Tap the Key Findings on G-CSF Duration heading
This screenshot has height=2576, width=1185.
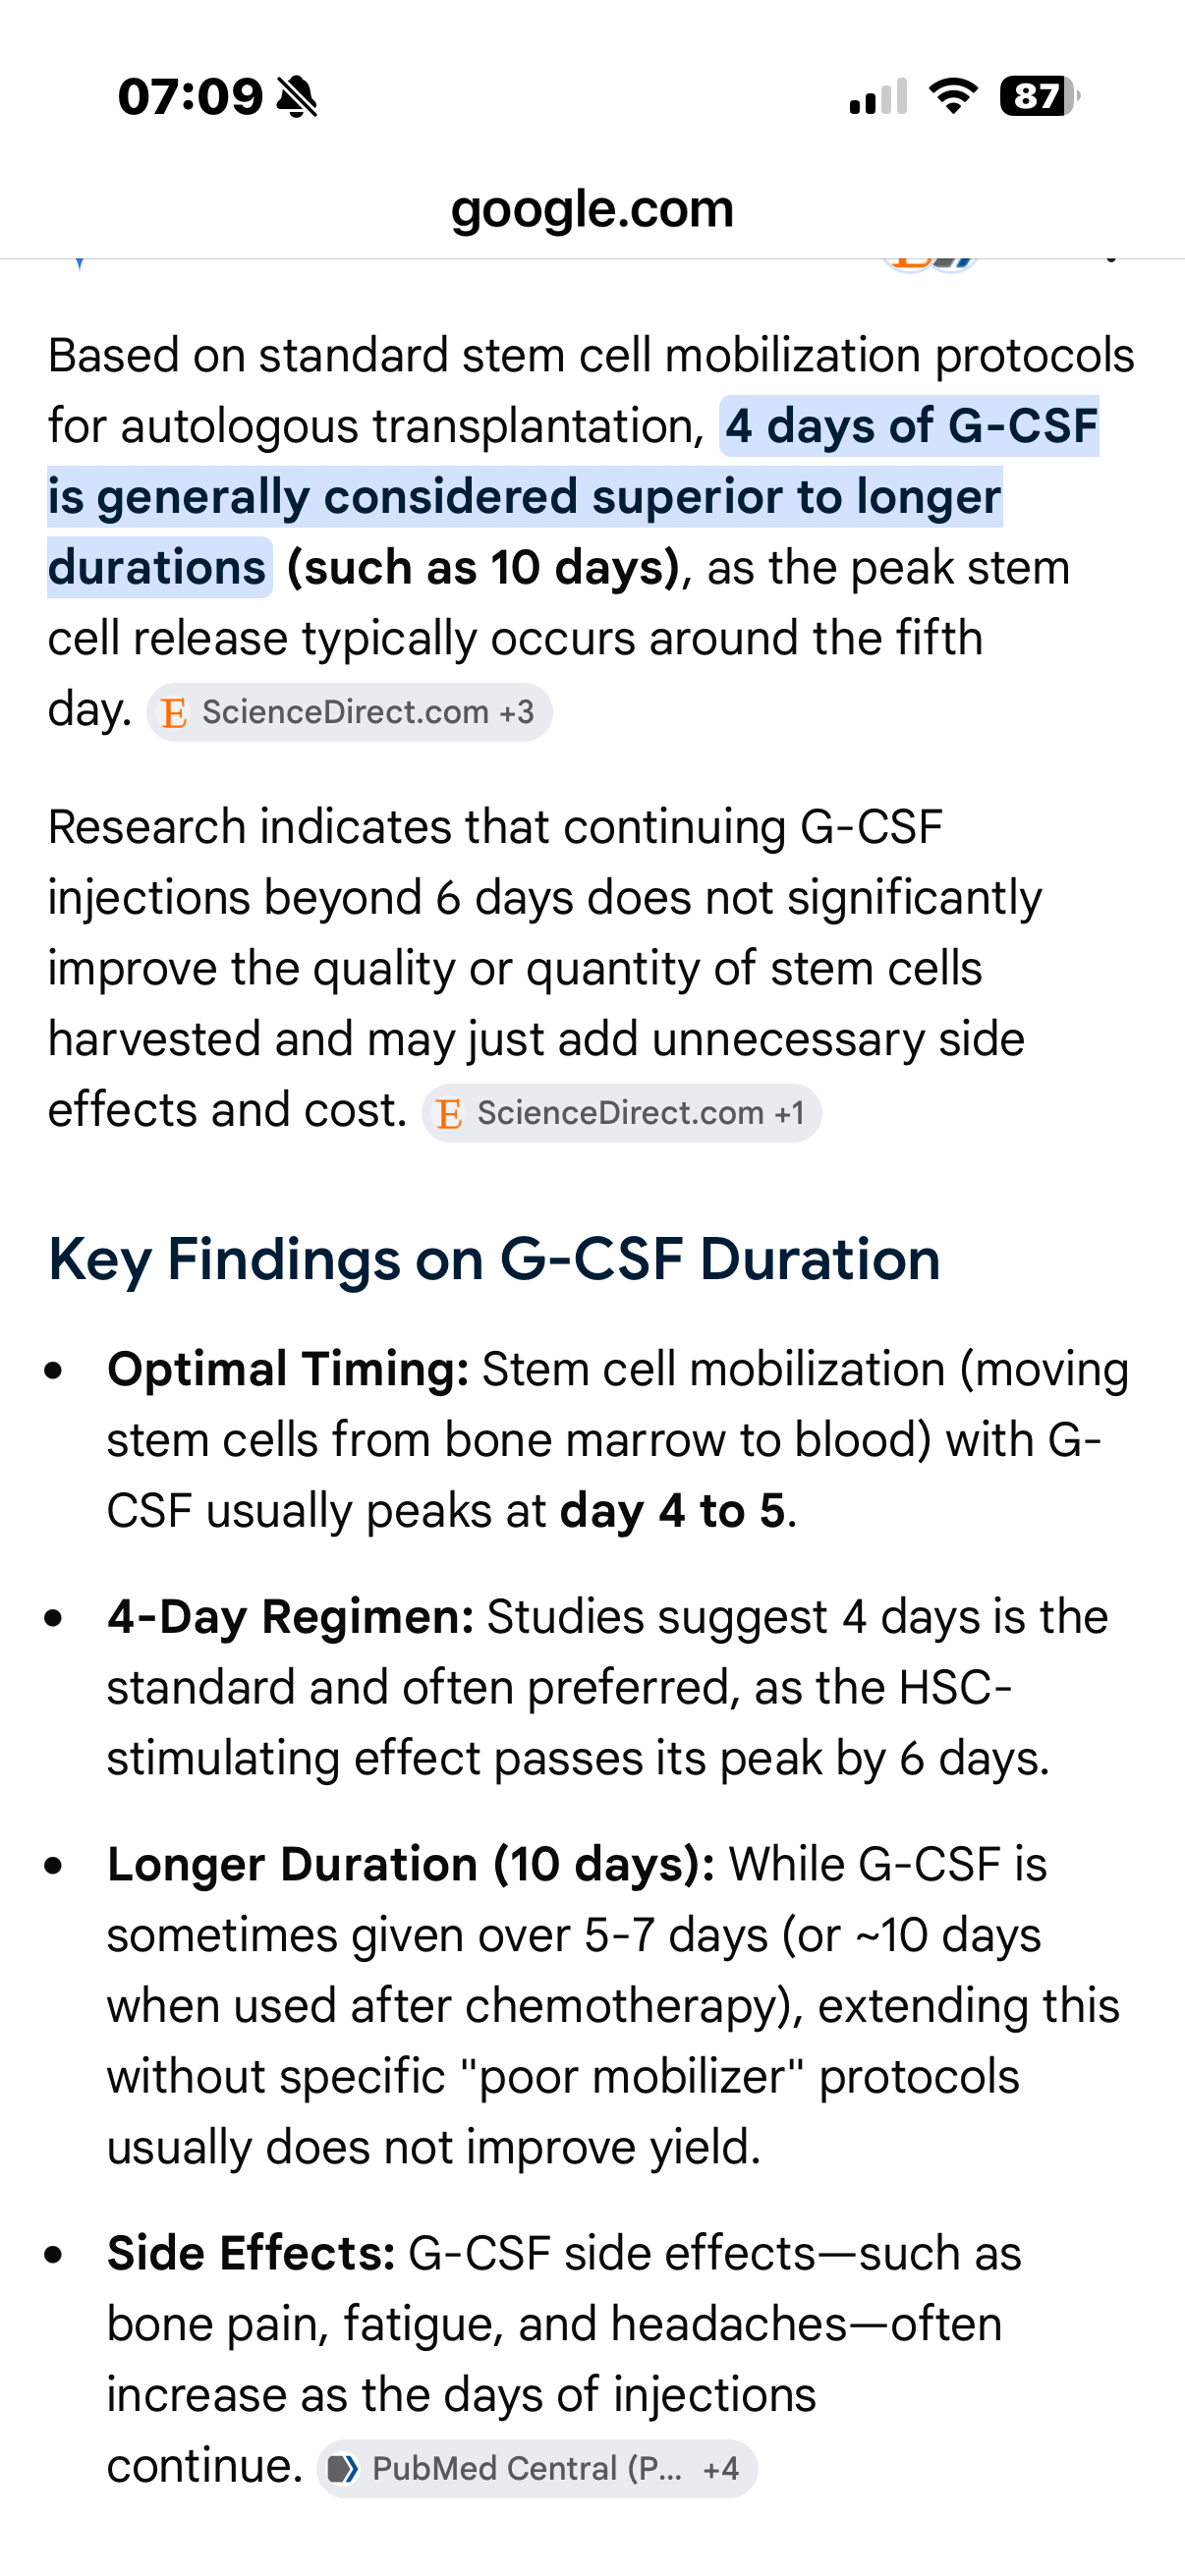(494, 1258)
